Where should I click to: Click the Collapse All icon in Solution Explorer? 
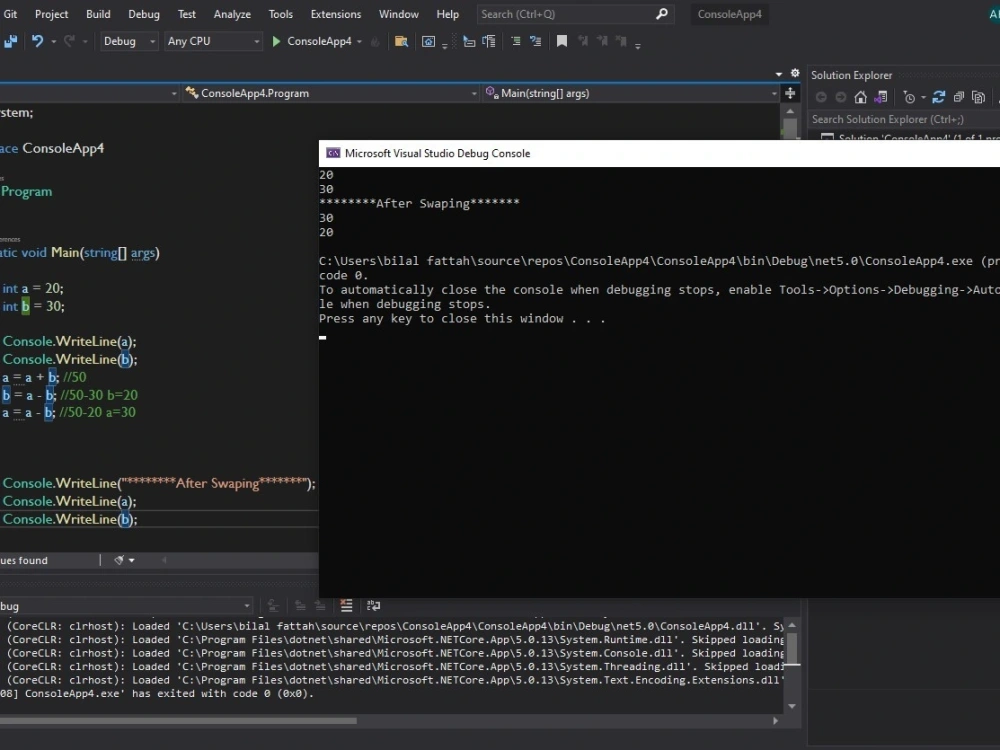tap(959, 98)
